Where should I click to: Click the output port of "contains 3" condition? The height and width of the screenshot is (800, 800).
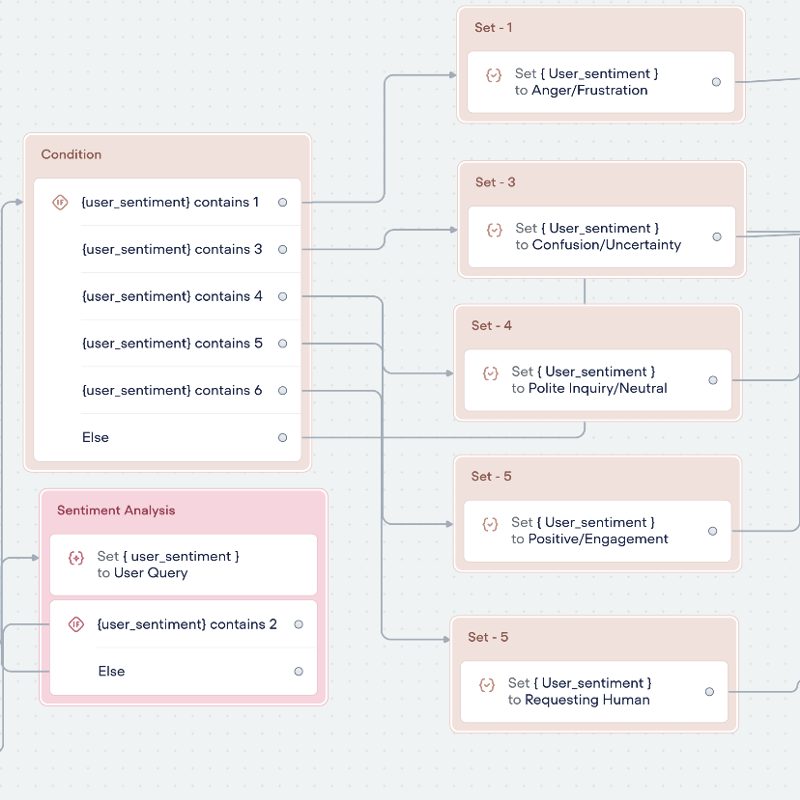pyautogui.click(x=283, y=249)
